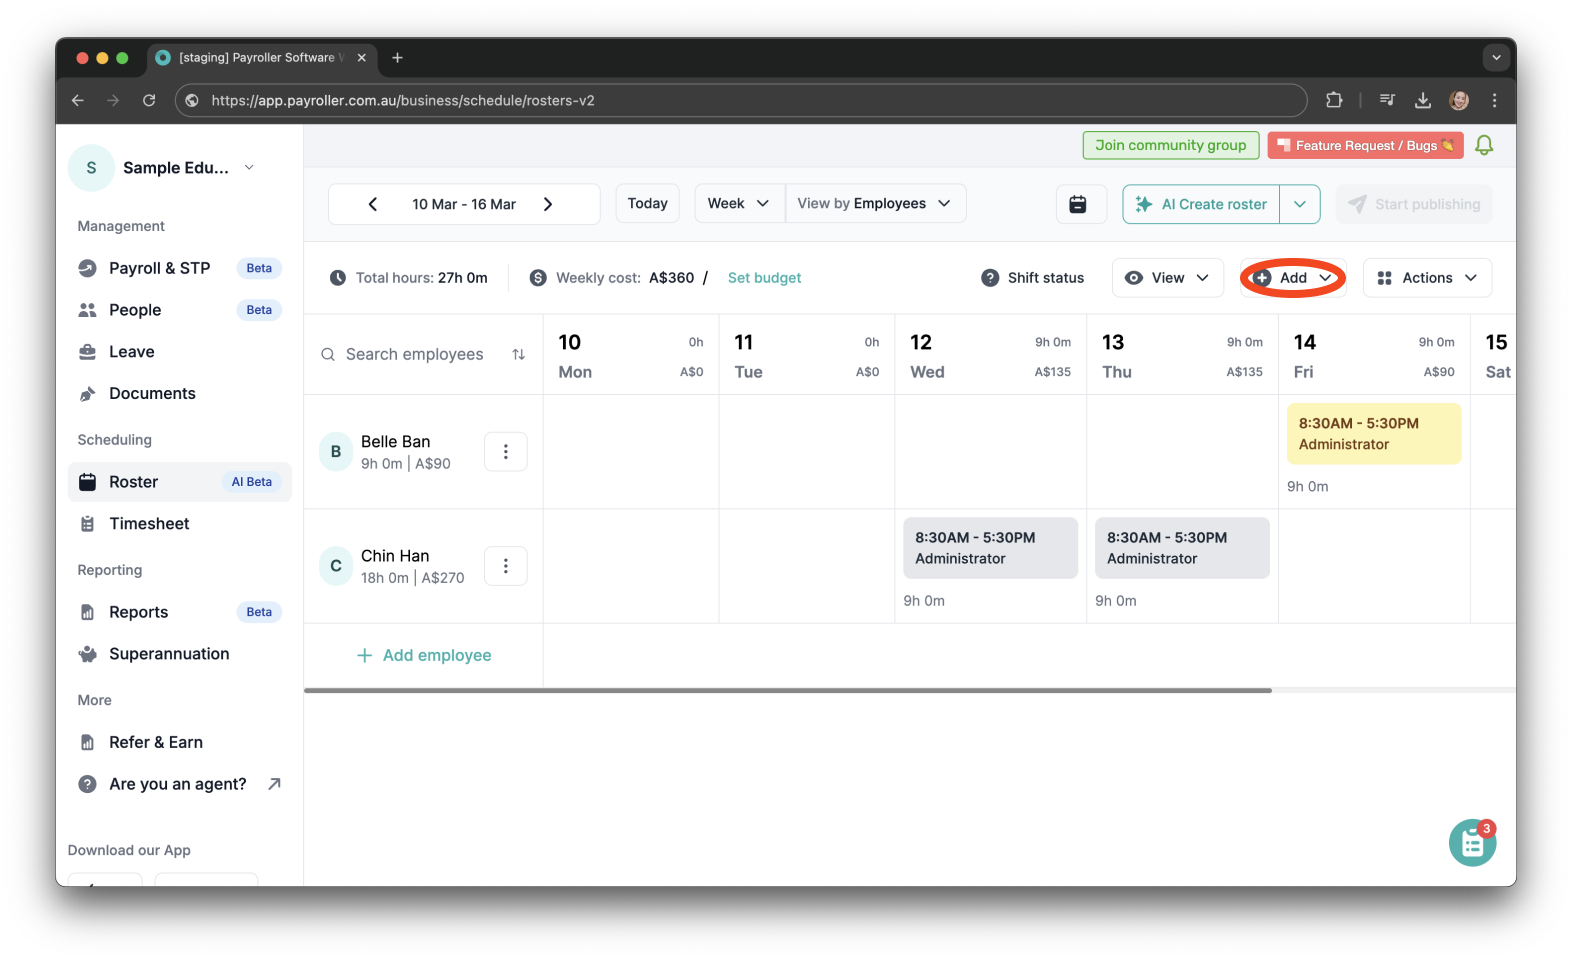View site information icon in address bar
Screen dimensions: 1573x960
pyautogui.click(x=193, y=100)
